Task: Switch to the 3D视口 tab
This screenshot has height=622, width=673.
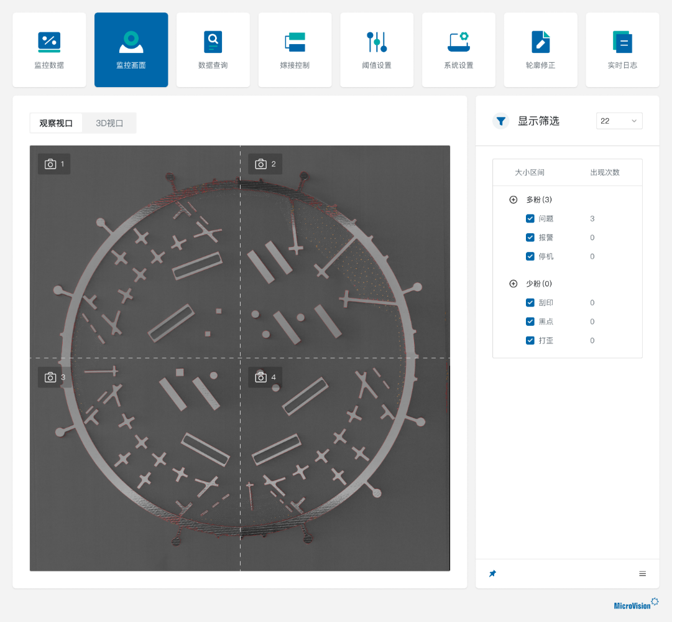Action: pyautogui.click(x=109, y=123)
